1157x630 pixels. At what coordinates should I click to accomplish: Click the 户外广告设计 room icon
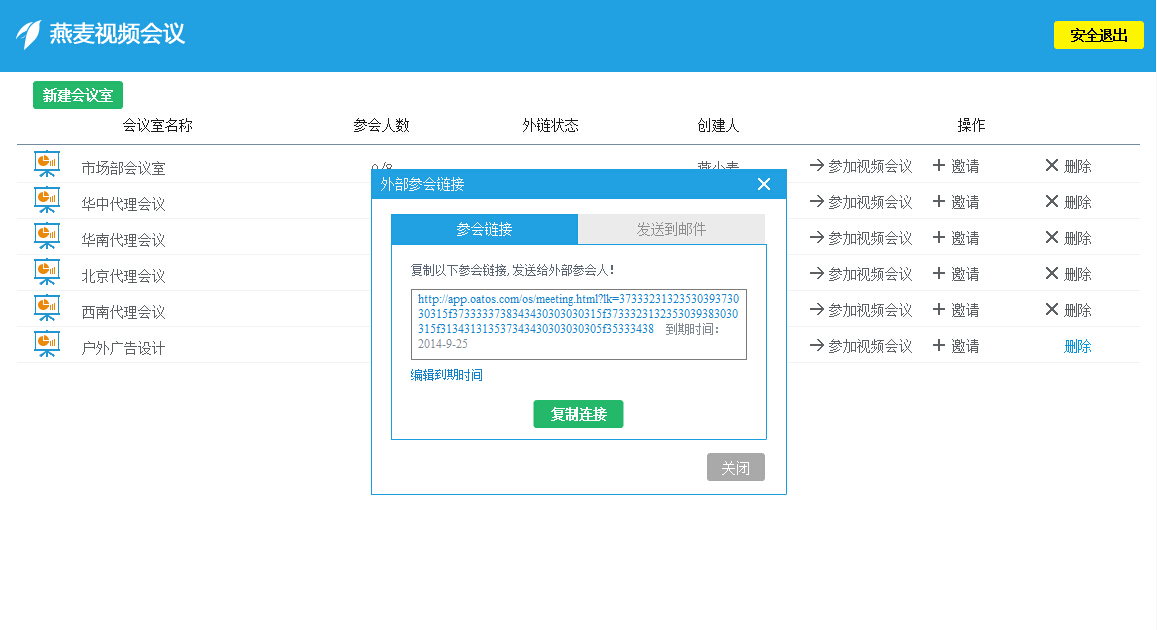(x=46, y=344)
